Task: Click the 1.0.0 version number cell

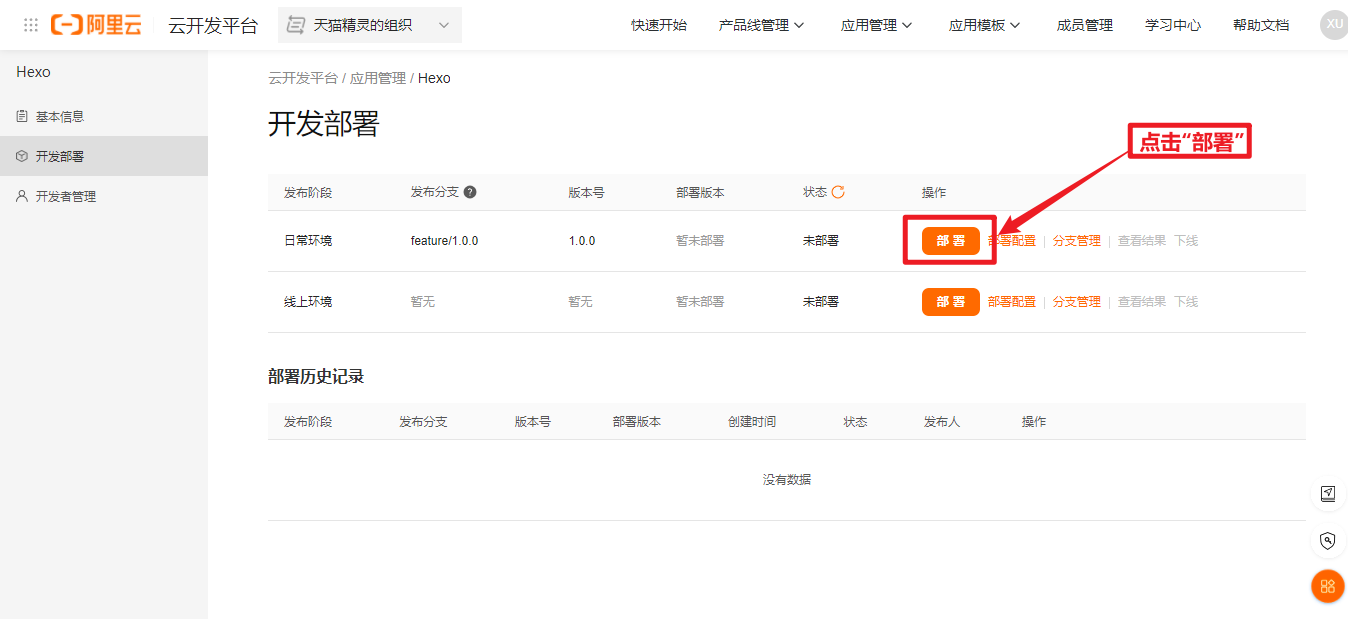Action: point(582,241)
